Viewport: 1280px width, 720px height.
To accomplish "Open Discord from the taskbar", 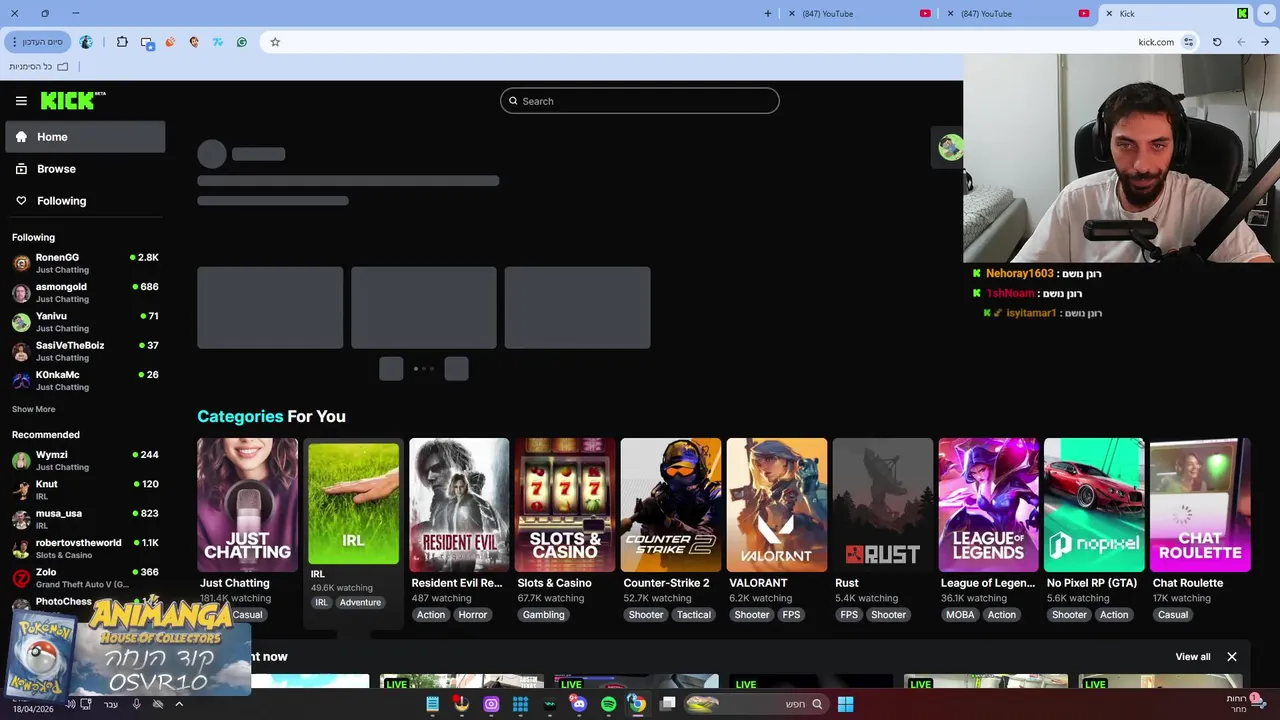I will tap(579, 704).
